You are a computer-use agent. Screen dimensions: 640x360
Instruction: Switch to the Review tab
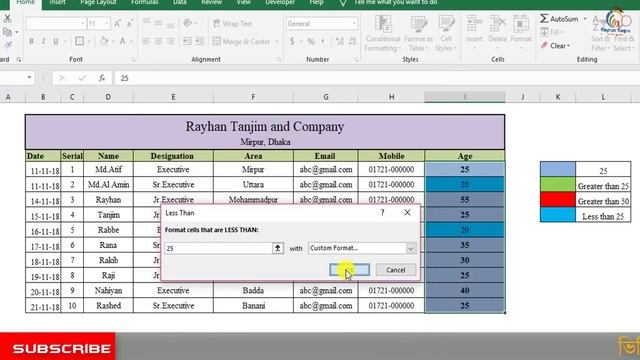point(211,2)
